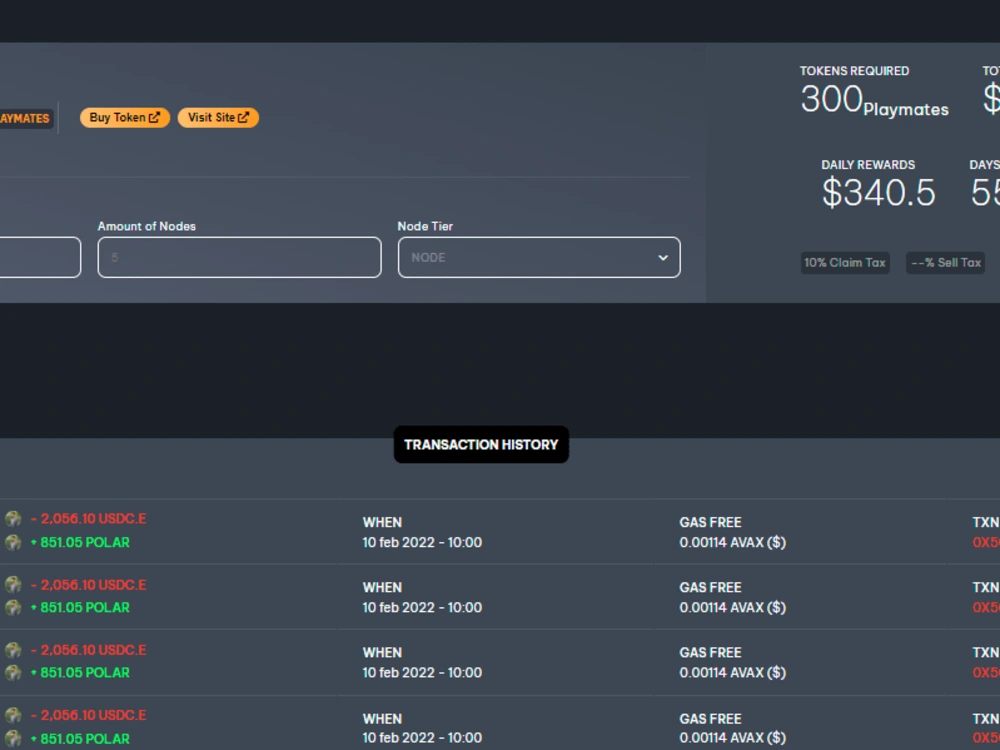This screenshot has width=1000, height=750.
Task: Focus the Amount of Nodes input field
Action: (x=239, y=257)
